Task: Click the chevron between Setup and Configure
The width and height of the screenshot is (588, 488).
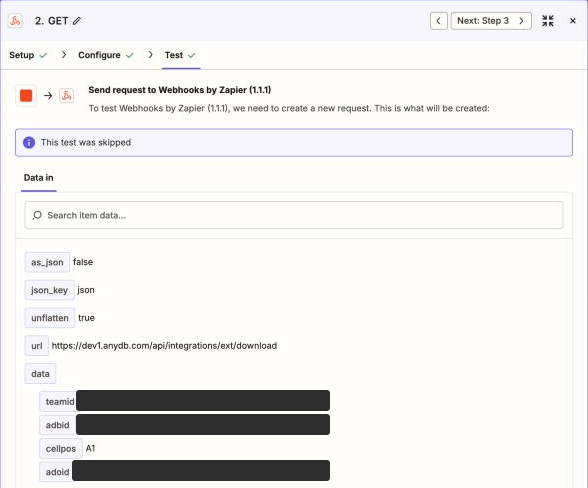Action: 64,55
